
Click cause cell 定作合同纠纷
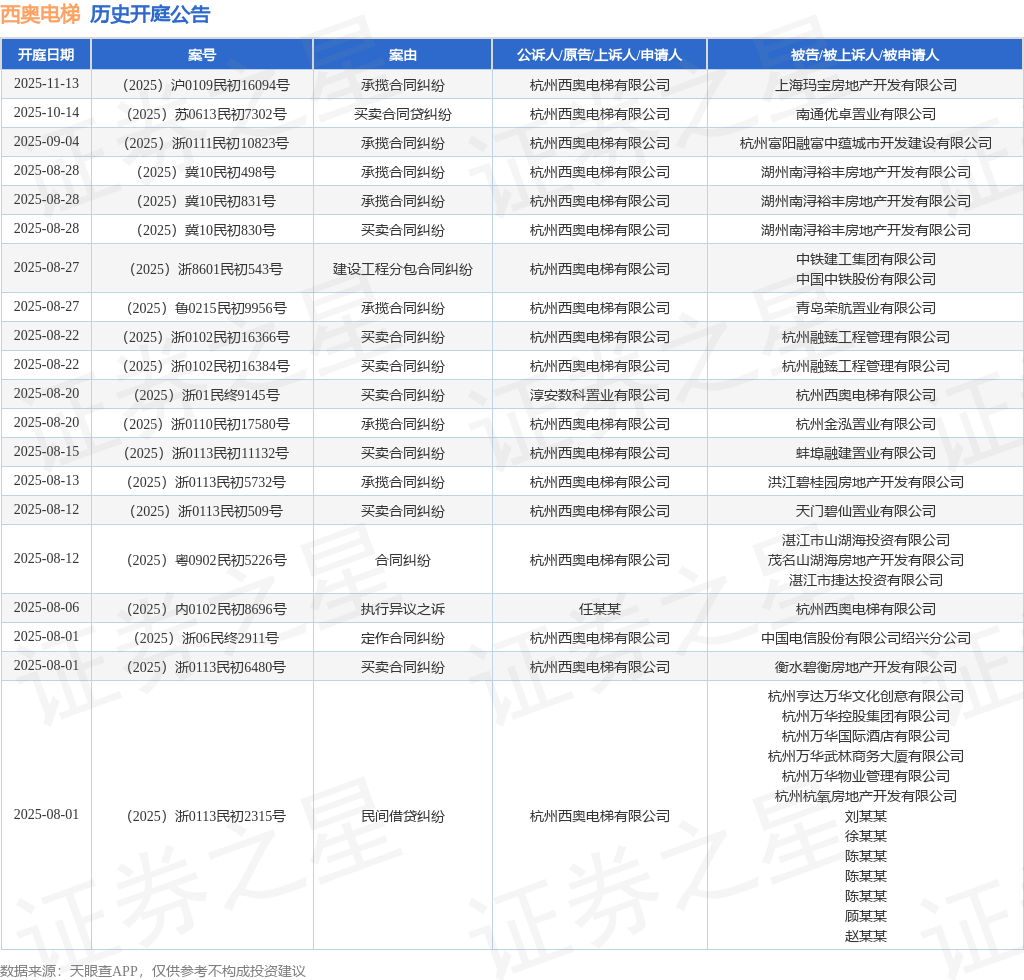pyautogui.click(x=402, y=639)
